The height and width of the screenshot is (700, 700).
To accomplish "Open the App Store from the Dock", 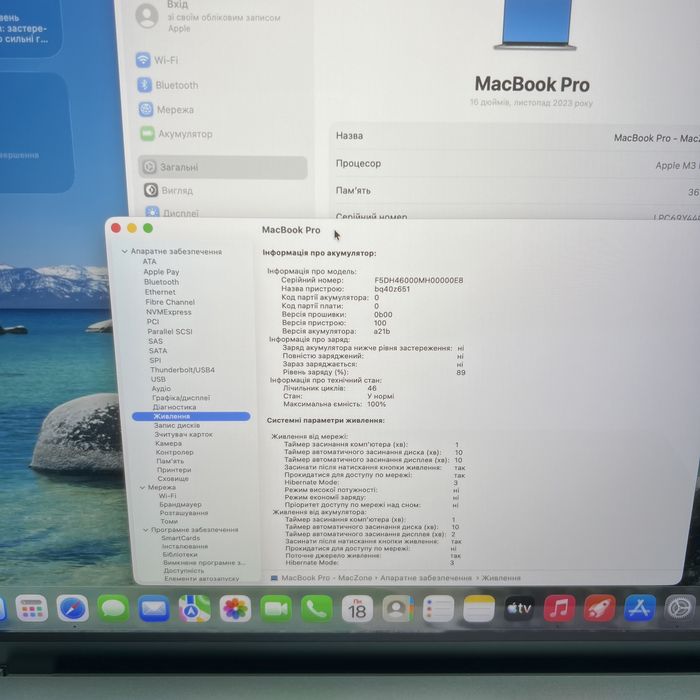I will point(639,608).
